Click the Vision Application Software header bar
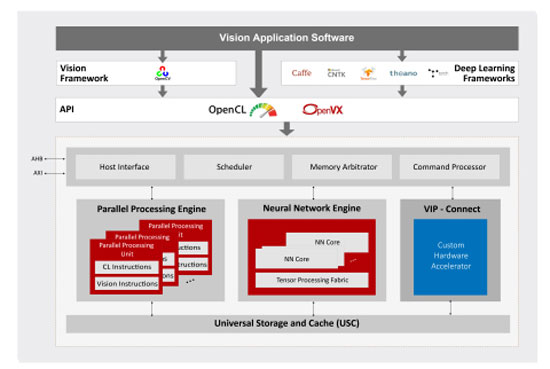The image size is (550, 369). click(x=287, y=38)
